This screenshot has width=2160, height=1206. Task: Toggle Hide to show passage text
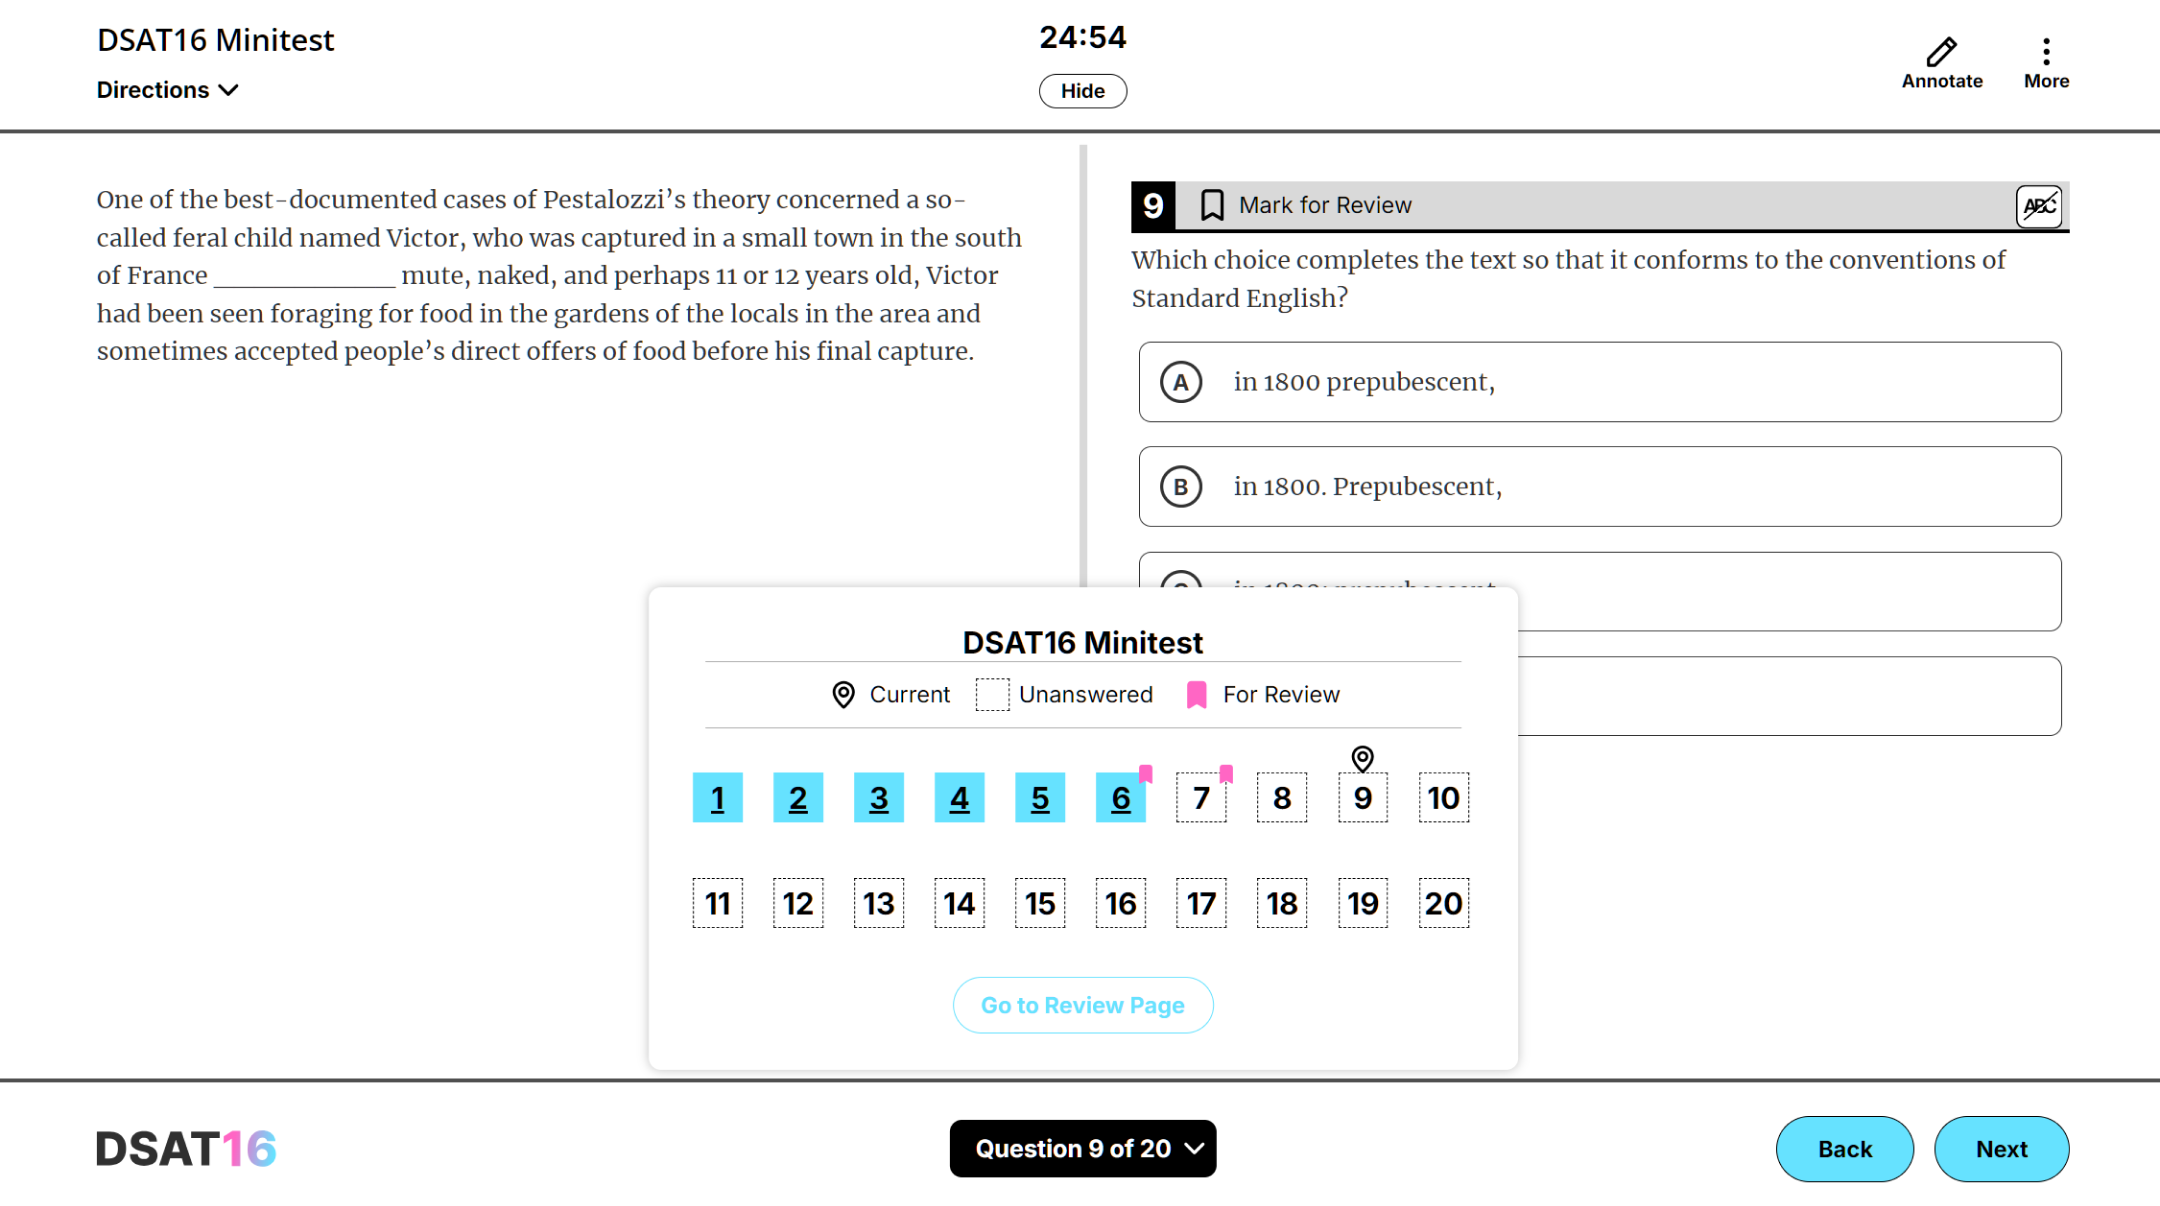pyautogui.click(x=1081, y=90)
